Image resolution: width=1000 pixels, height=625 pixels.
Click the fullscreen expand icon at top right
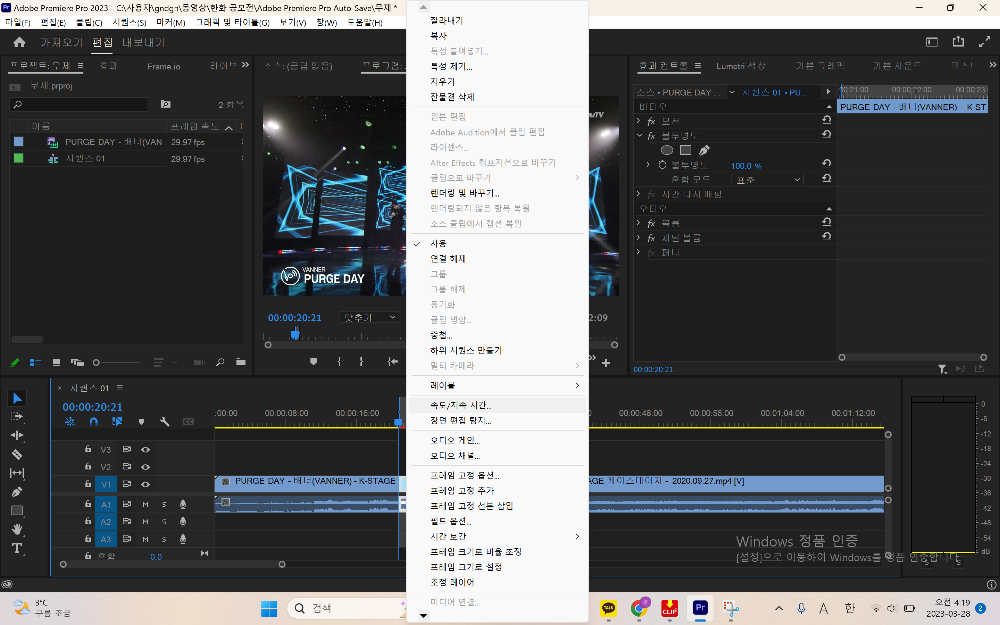pyautogui.click(x=984, y=42)
